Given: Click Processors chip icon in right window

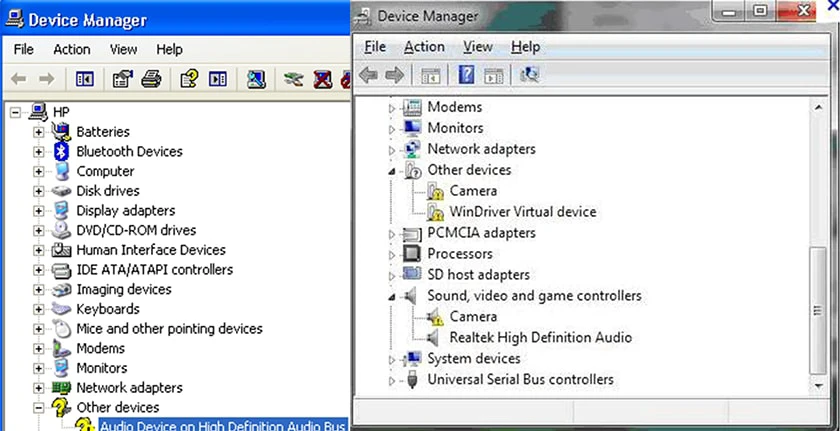Looking at the screenshot, I should 411,254.
